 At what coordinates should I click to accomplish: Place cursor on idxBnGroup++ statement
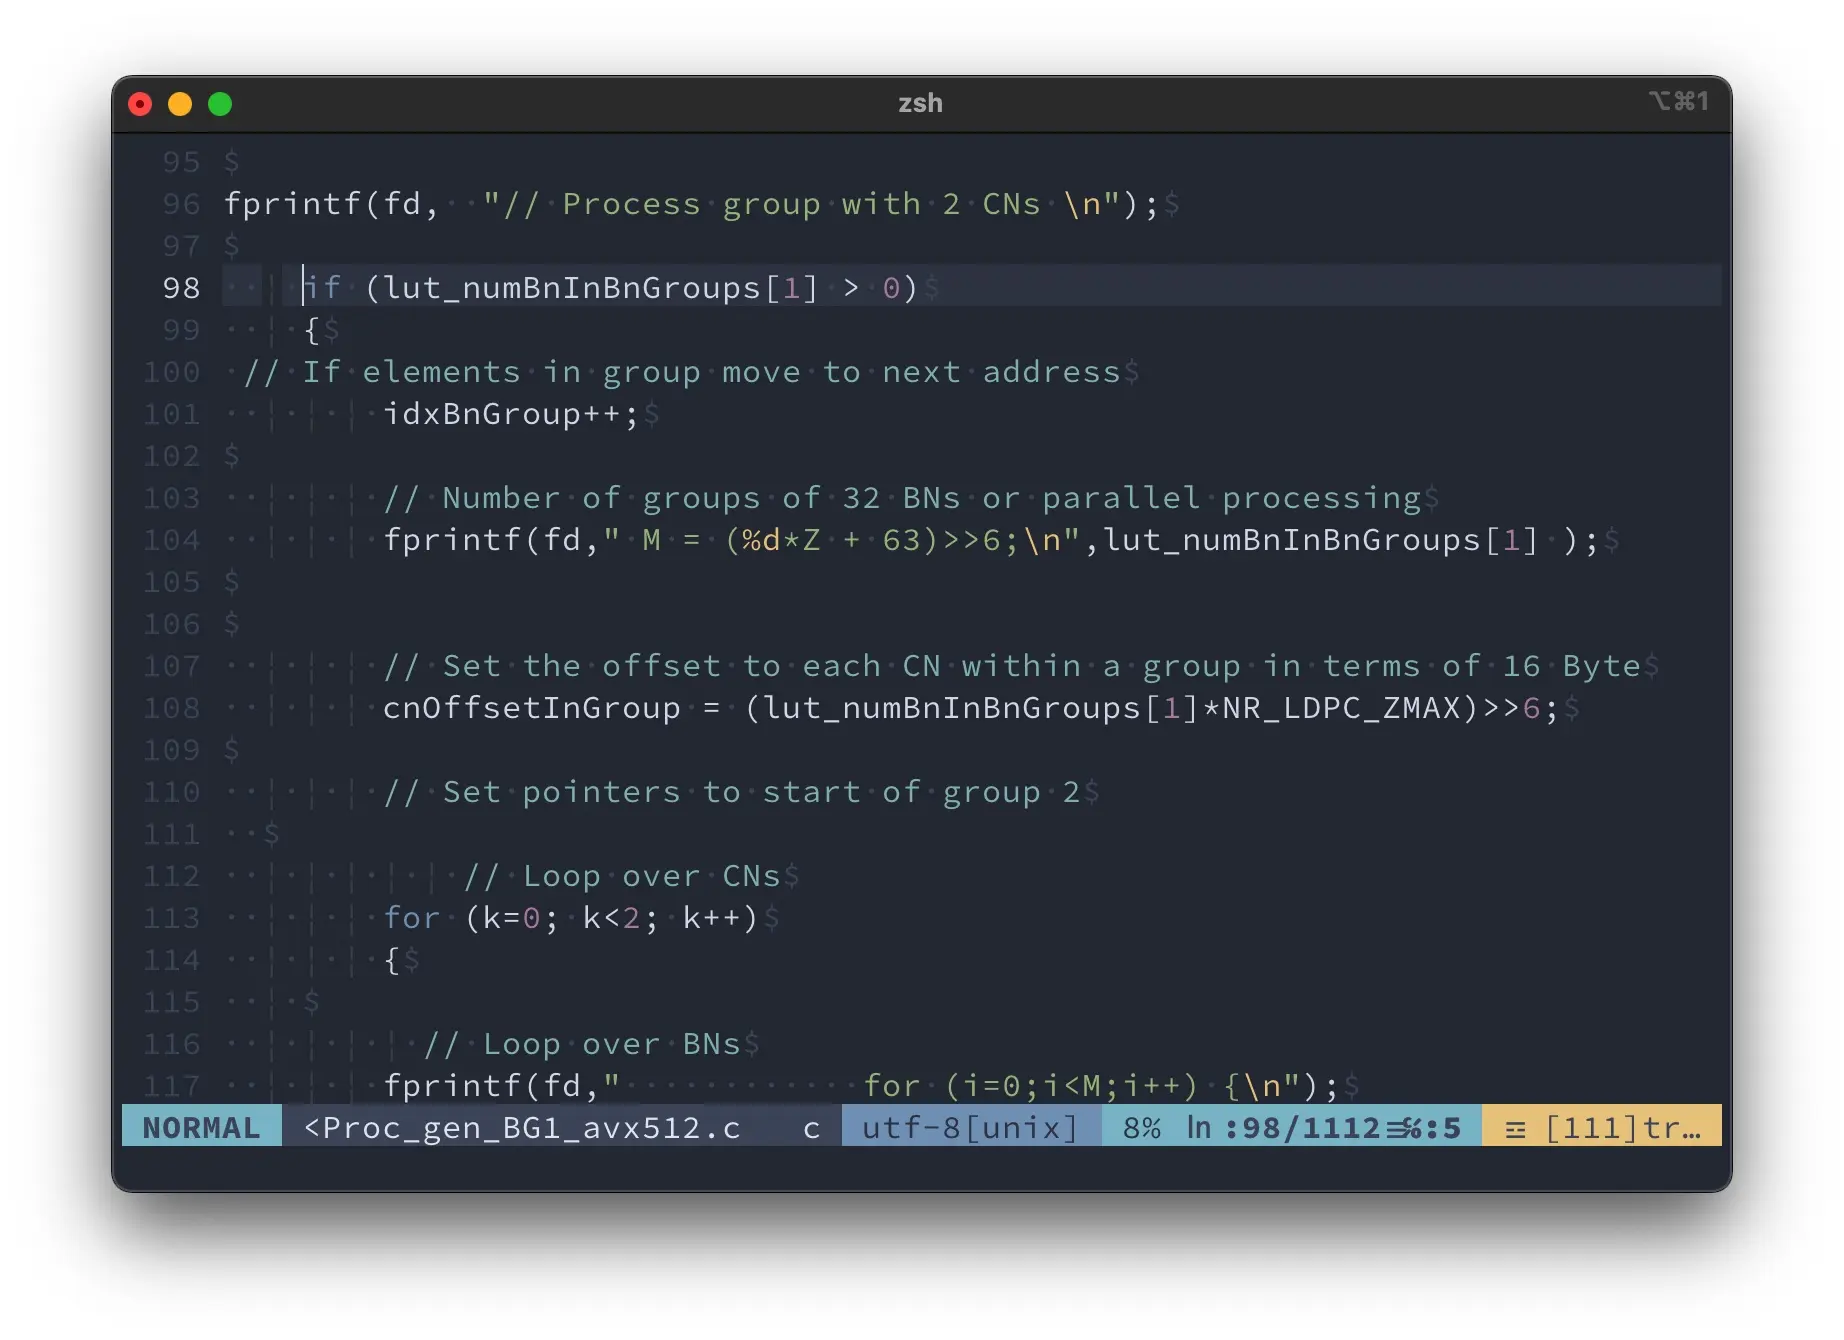pos(510,414)
